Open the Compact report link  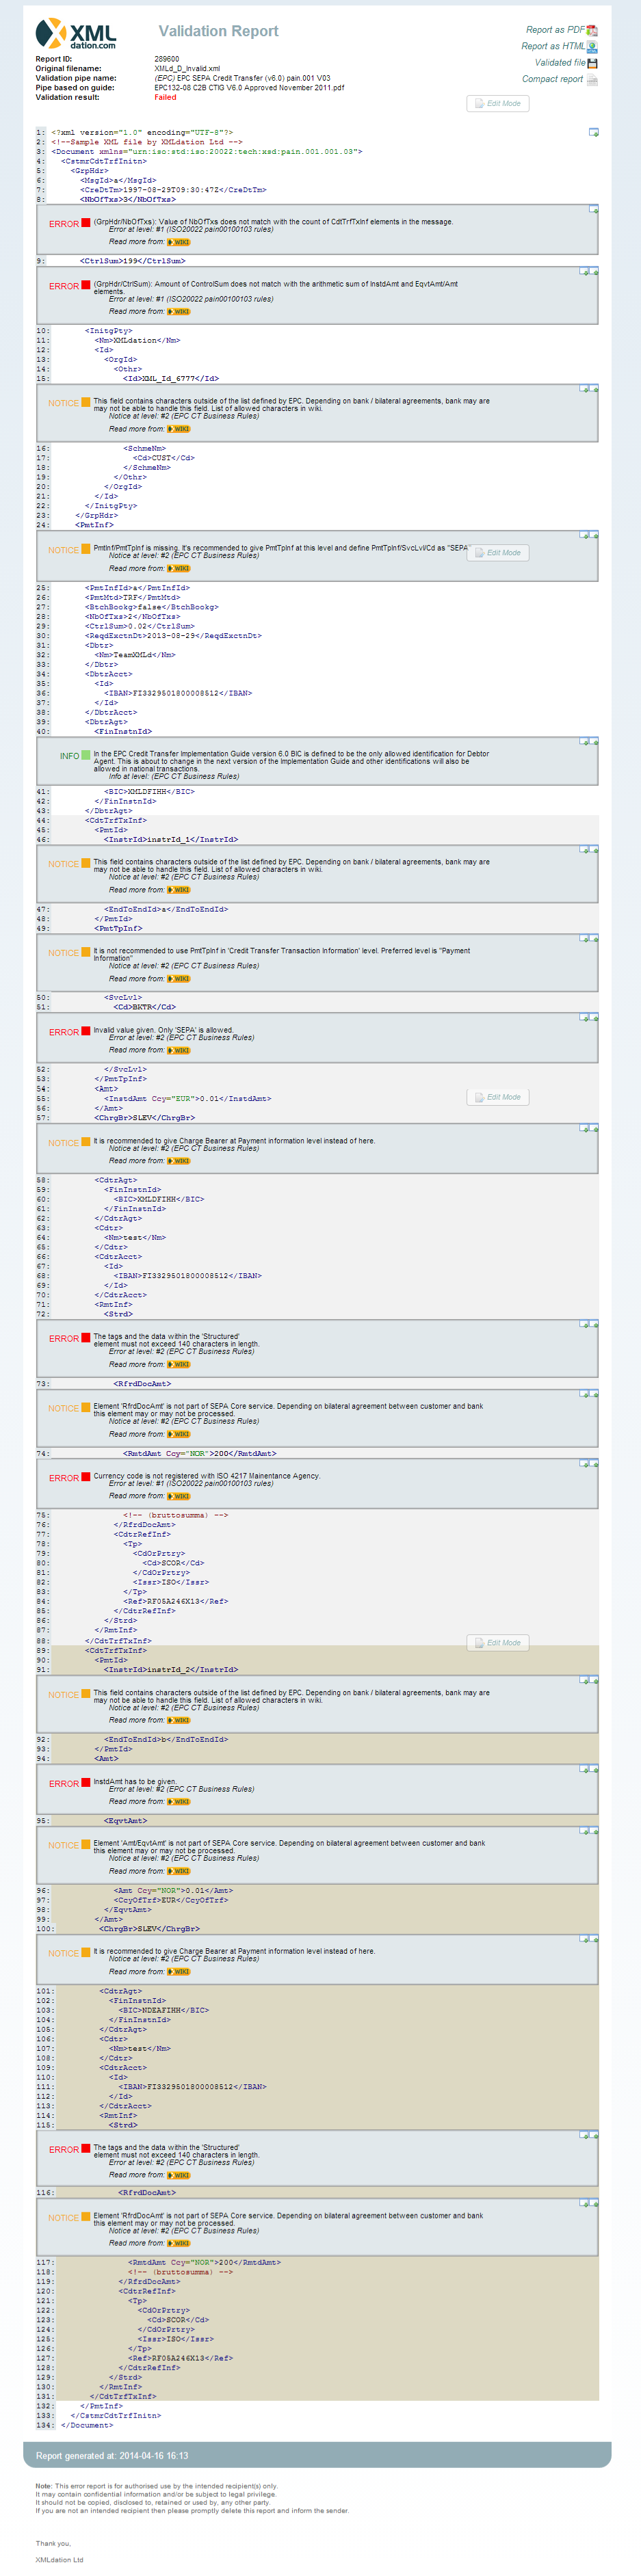(552, 79)
